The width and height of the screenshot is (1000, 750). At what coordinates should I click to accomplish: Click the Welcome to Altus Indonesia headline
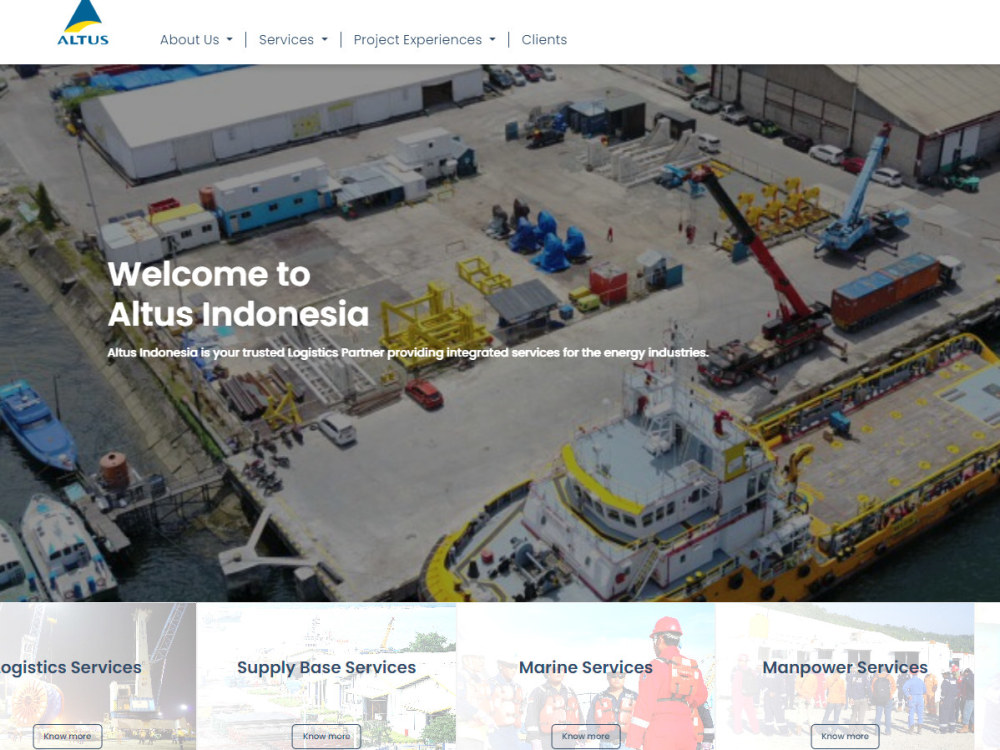tap(238, 294)
